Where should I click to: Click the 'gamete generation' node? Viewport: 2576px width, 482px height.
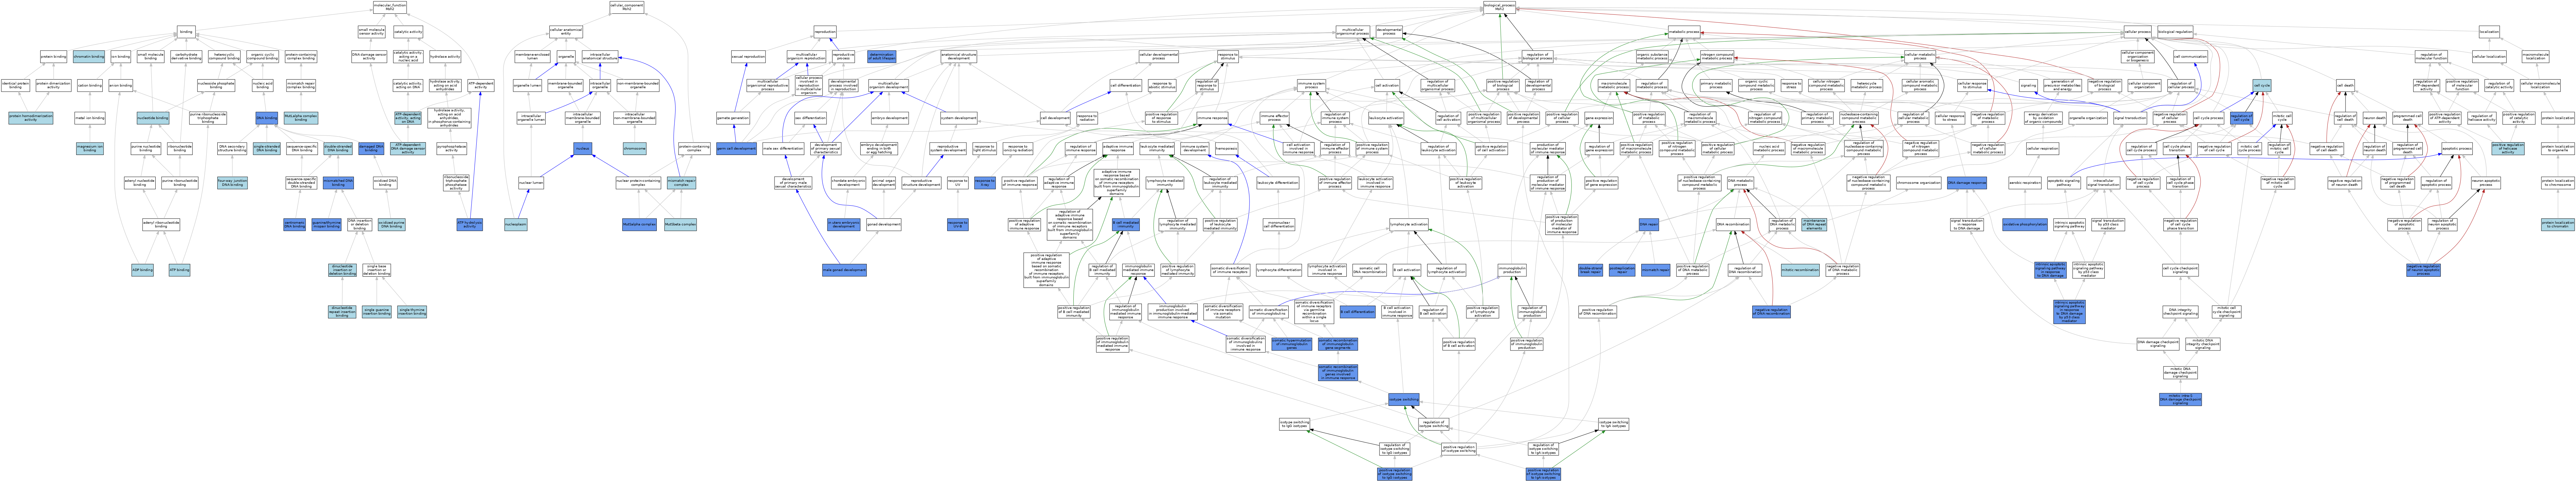pyautogui.click(x=733, y=118)
